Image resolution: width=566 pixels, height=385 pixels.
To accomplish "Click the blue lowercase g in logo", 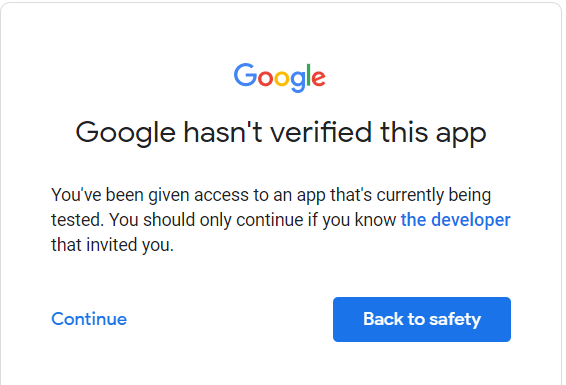I will pyautogui.click(x=299, y=82).
